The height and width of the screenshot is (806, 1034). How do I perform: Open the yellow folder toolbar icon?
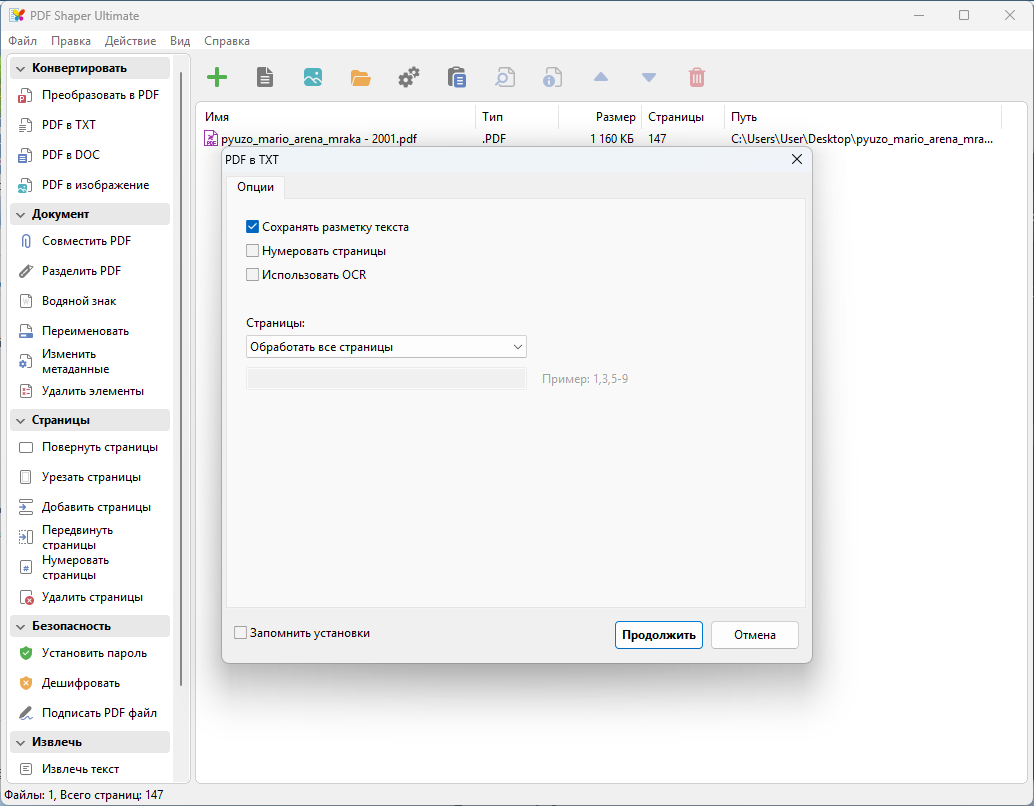coord(361,77)
